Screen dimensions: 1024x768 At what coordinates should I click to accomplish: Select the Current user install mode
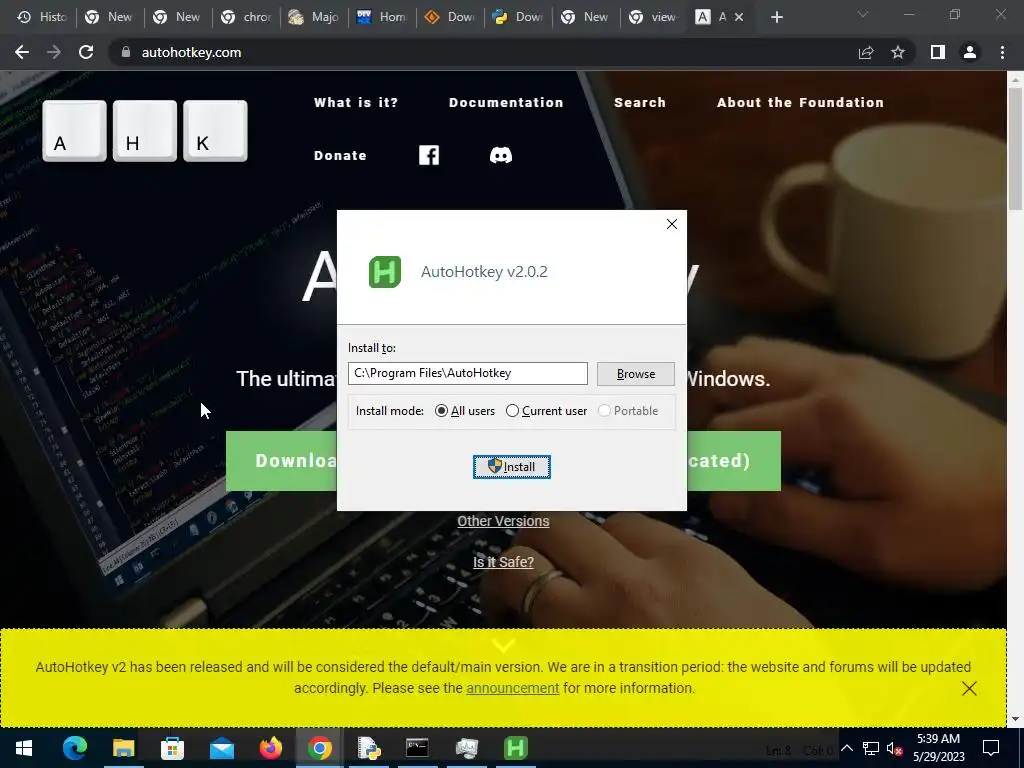click(546, 411)
